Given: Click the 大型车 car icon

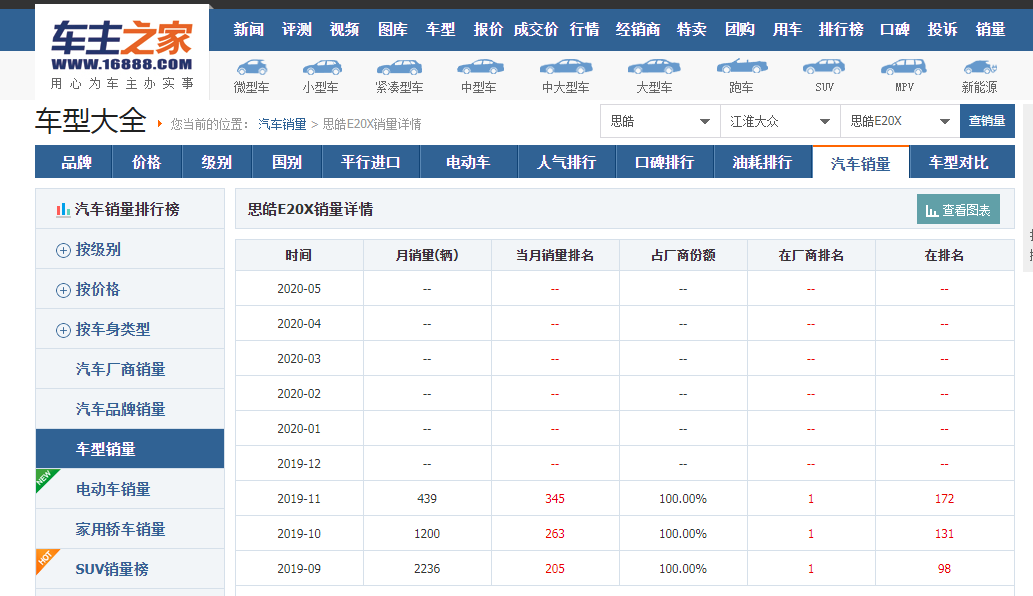Looking at the screenshot, I should (654, 67).
